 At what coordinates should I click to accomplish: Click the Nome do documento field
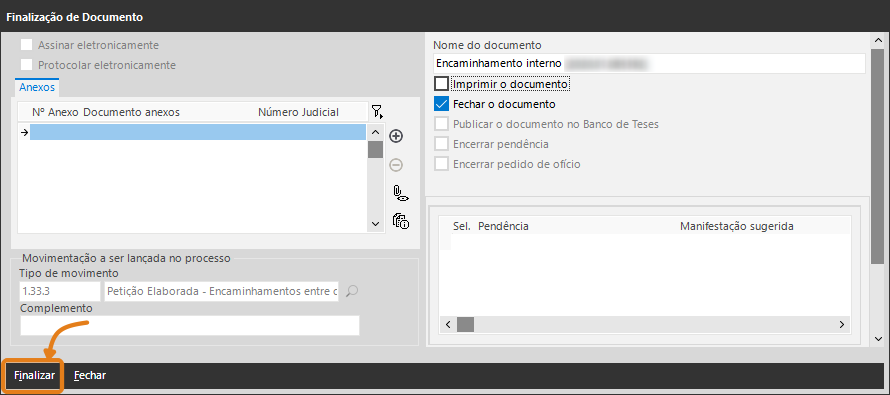coord(649,64)
